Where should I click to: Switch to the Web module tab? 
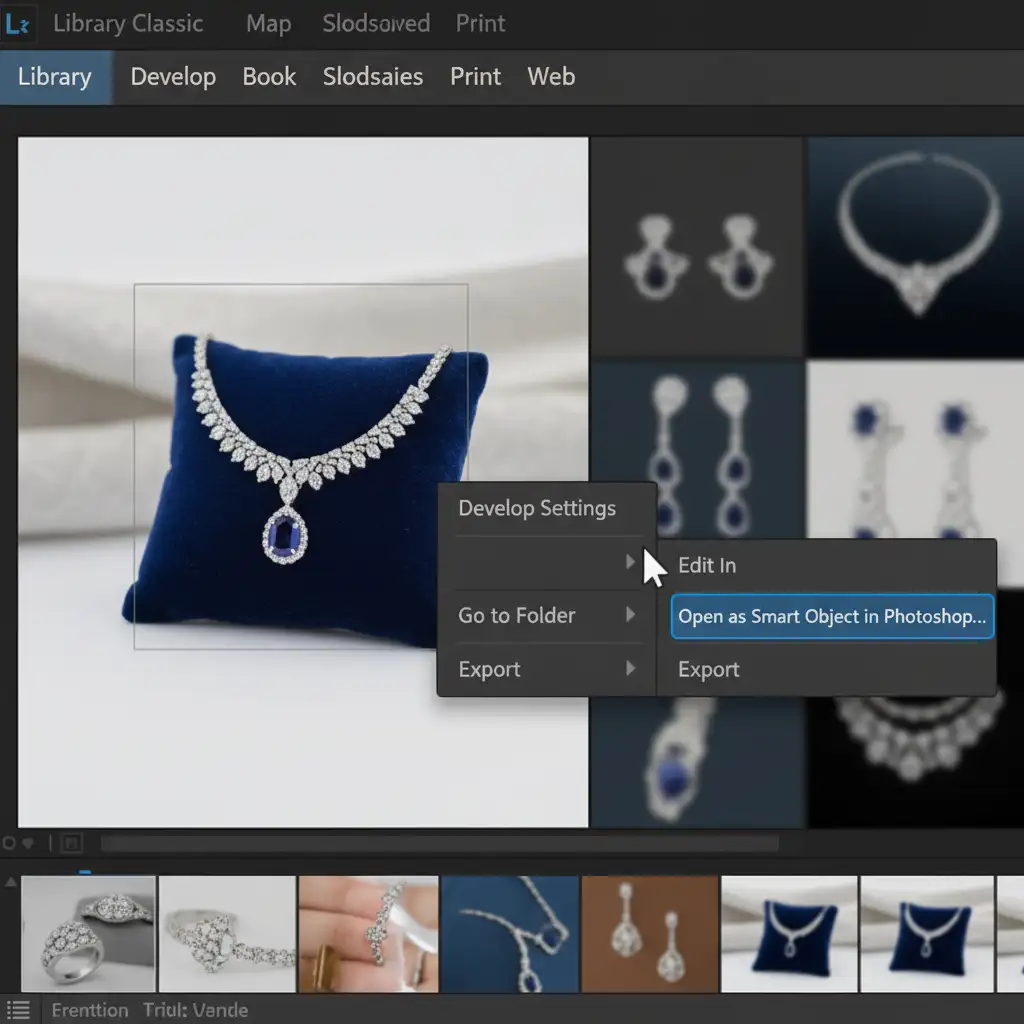click(551, 77)
